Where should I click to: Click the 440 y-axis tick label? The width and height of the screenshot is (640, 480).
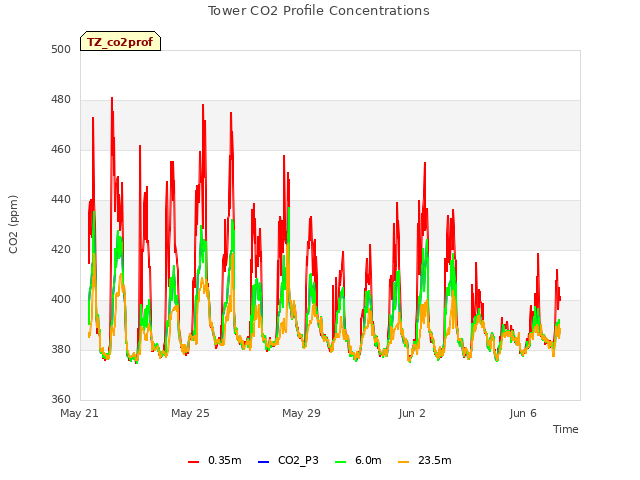click(61, 200)
